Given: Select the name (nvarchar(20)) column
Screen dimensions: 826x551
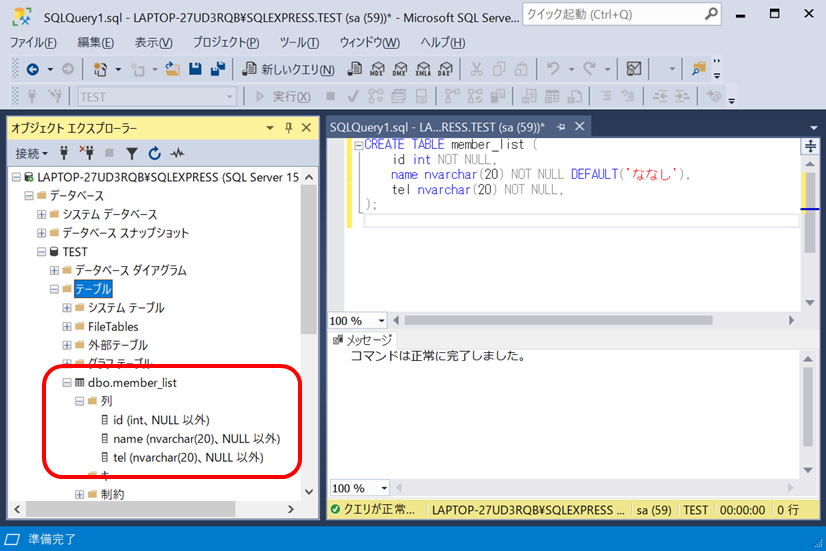Looking at the screenshot, I should click(x=196, y=439).
